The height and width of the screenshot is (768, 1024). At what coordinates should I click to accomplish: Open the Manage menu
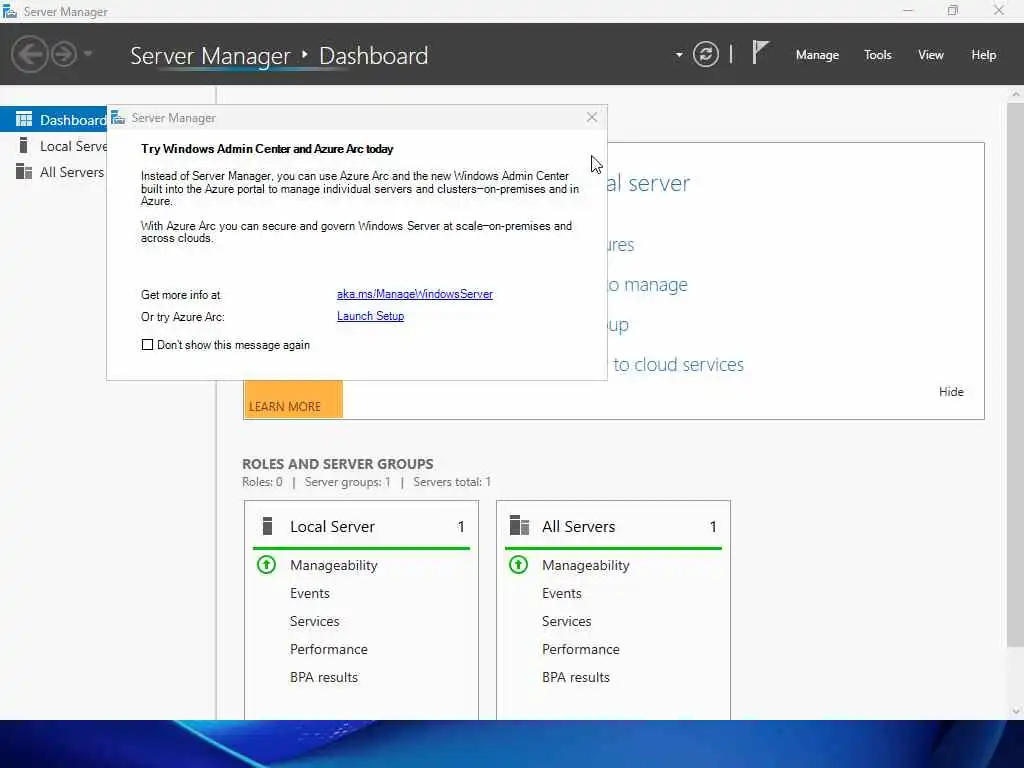coord(817,55)
